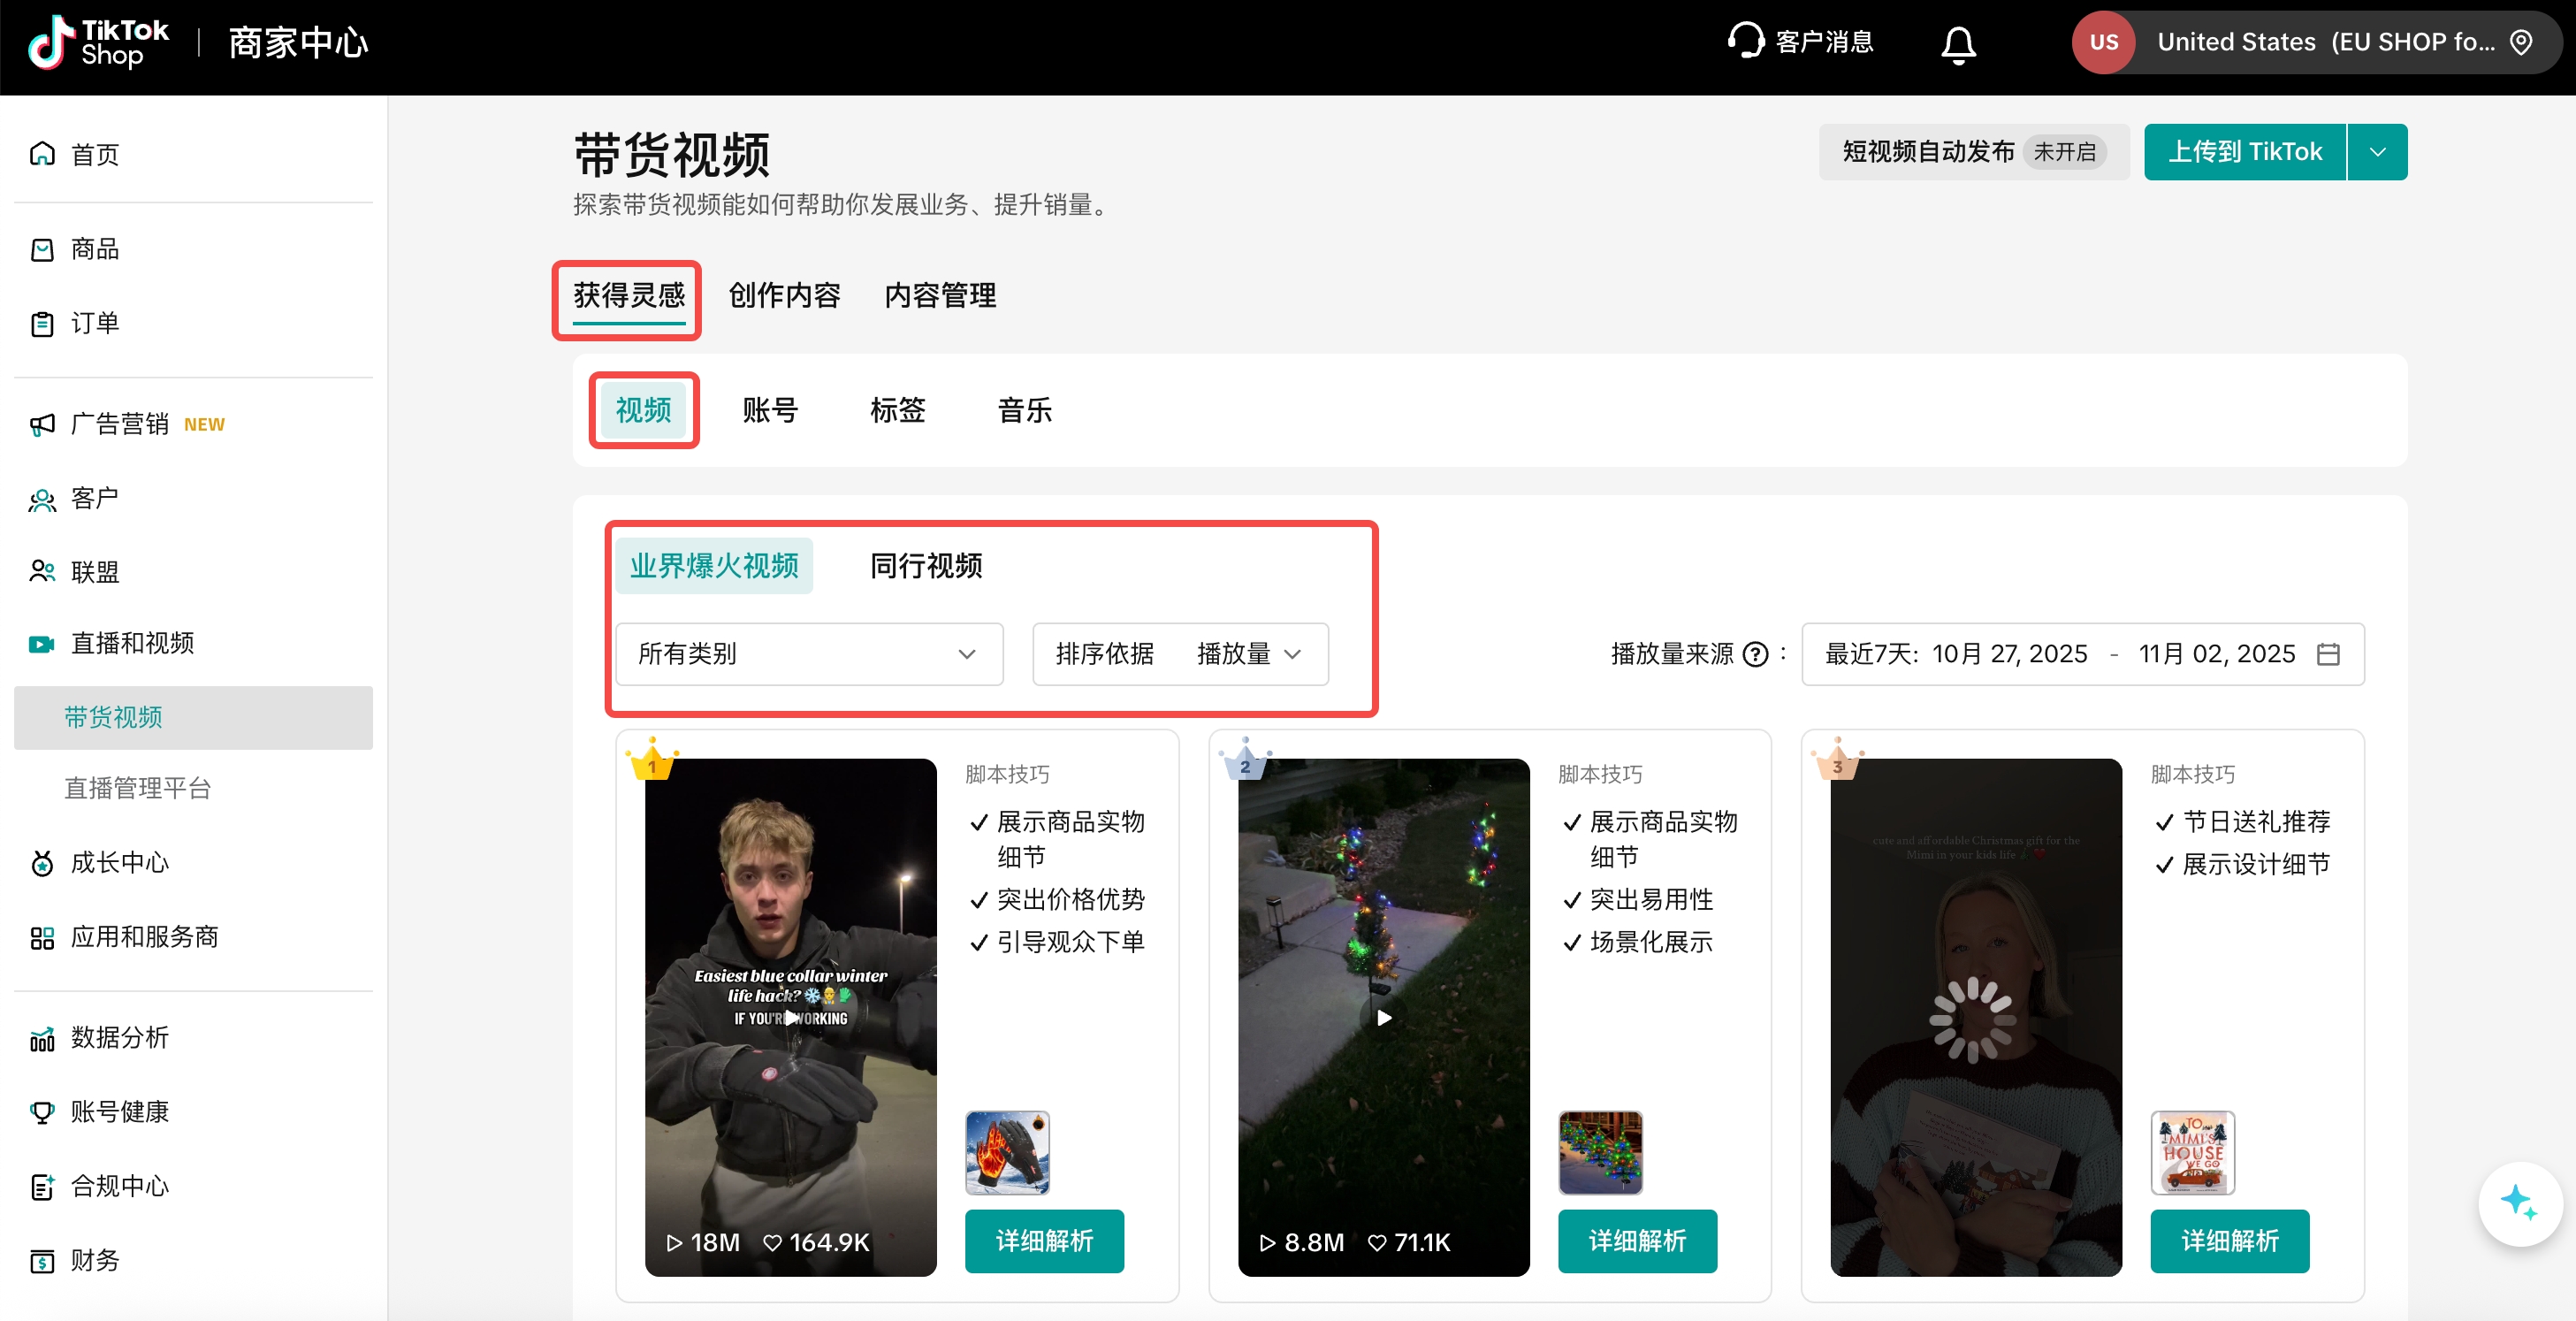Open Data Analytics (数据分析) in sidebar
The width and height of the screenshot is (2576, 1321).
point(119,1037)
